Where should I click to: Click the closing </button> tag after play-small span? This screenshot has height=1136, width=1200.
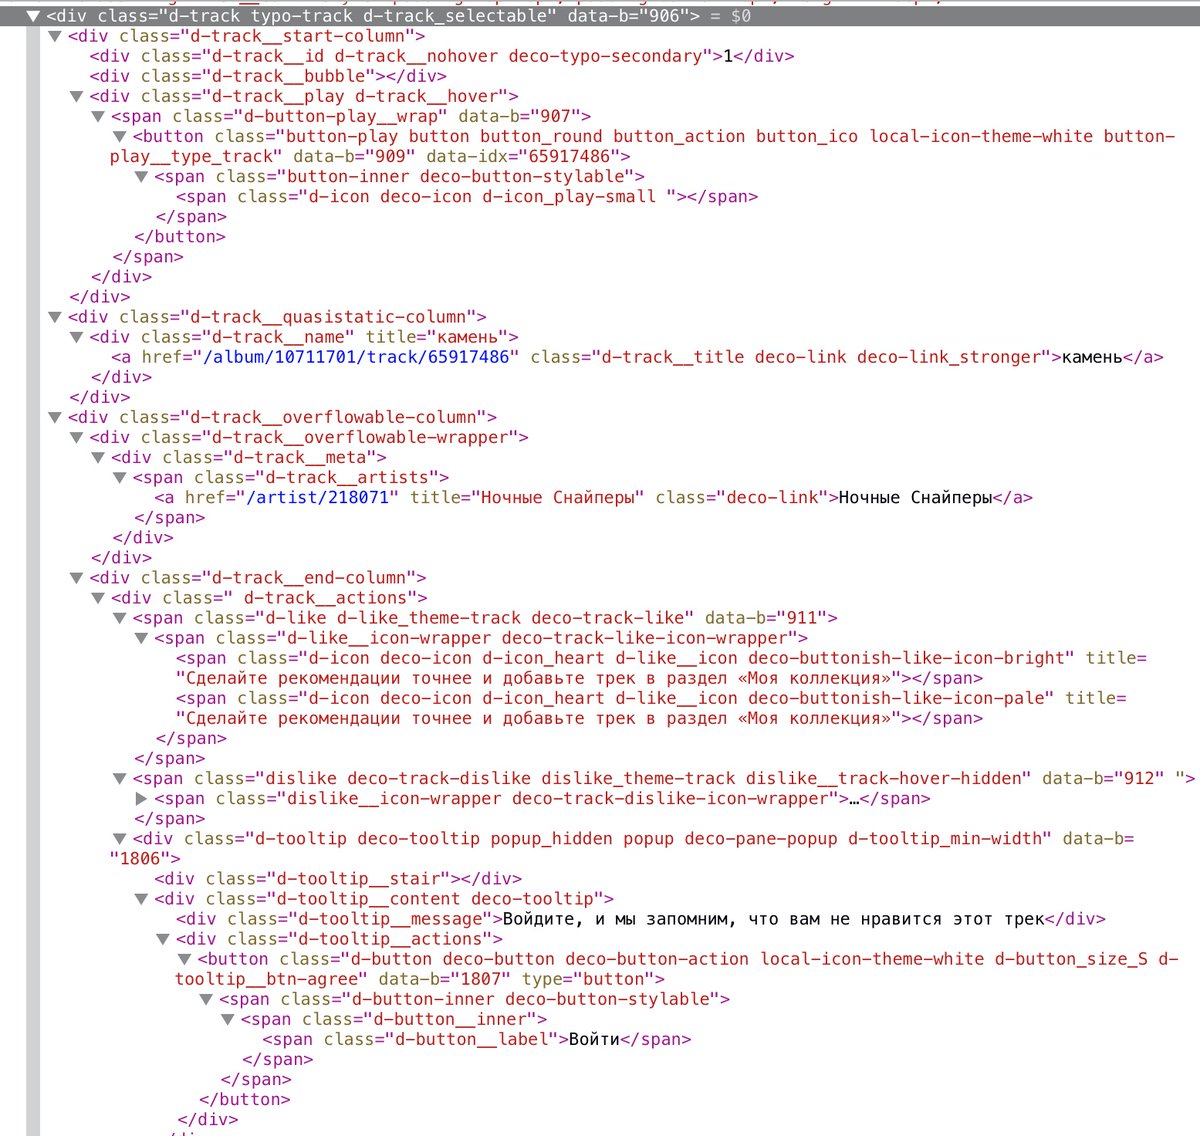point(180,236)
